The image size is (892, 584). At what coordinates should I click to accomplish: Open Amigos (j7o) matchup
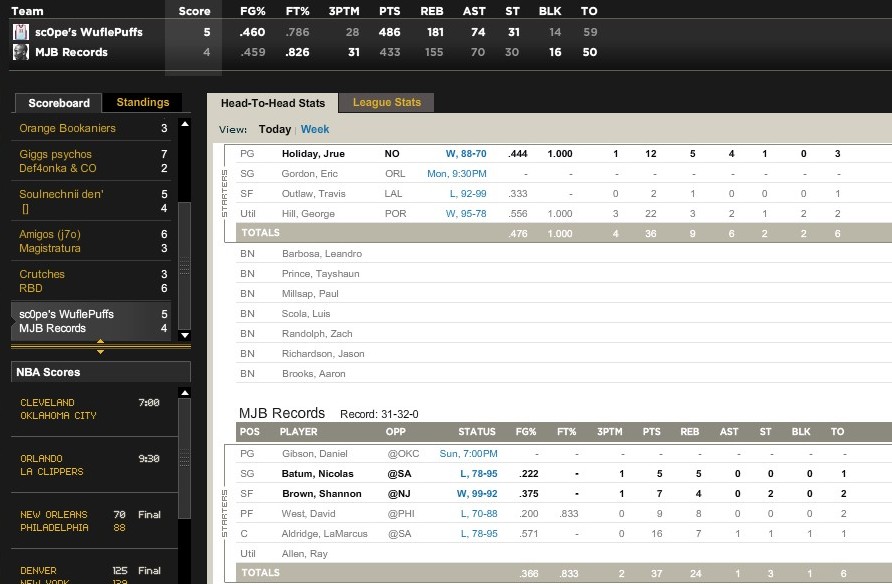[x=50, y=234]
